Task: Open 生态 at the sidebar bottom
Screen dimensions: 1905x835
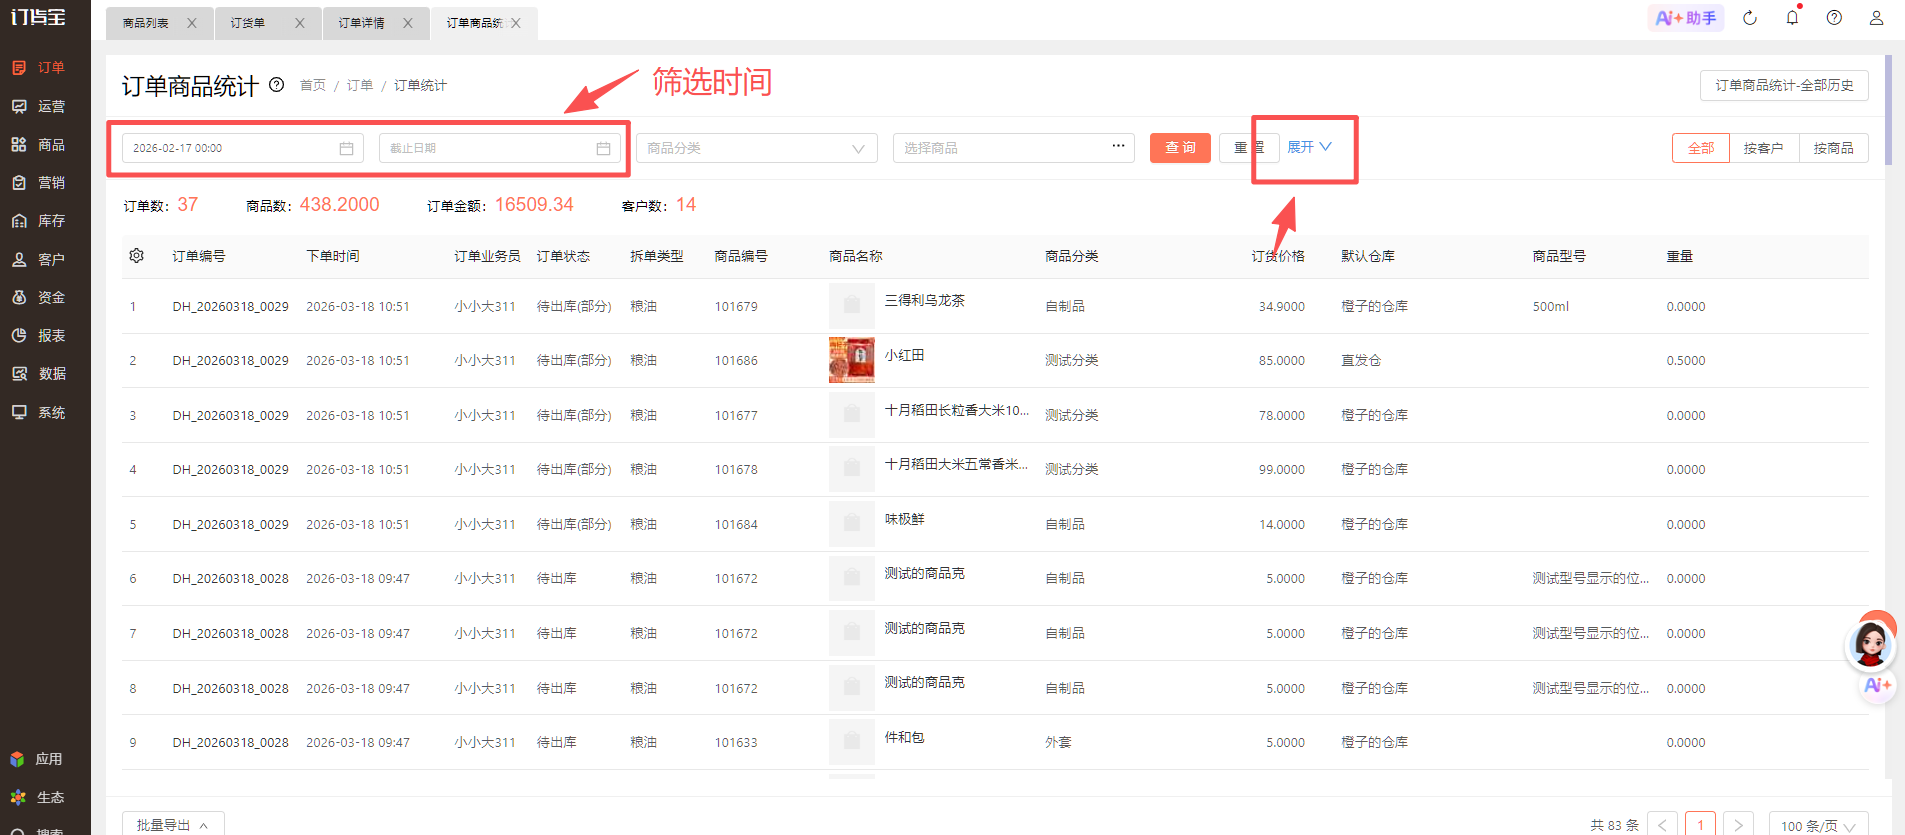Action: [x=37, y=797]
